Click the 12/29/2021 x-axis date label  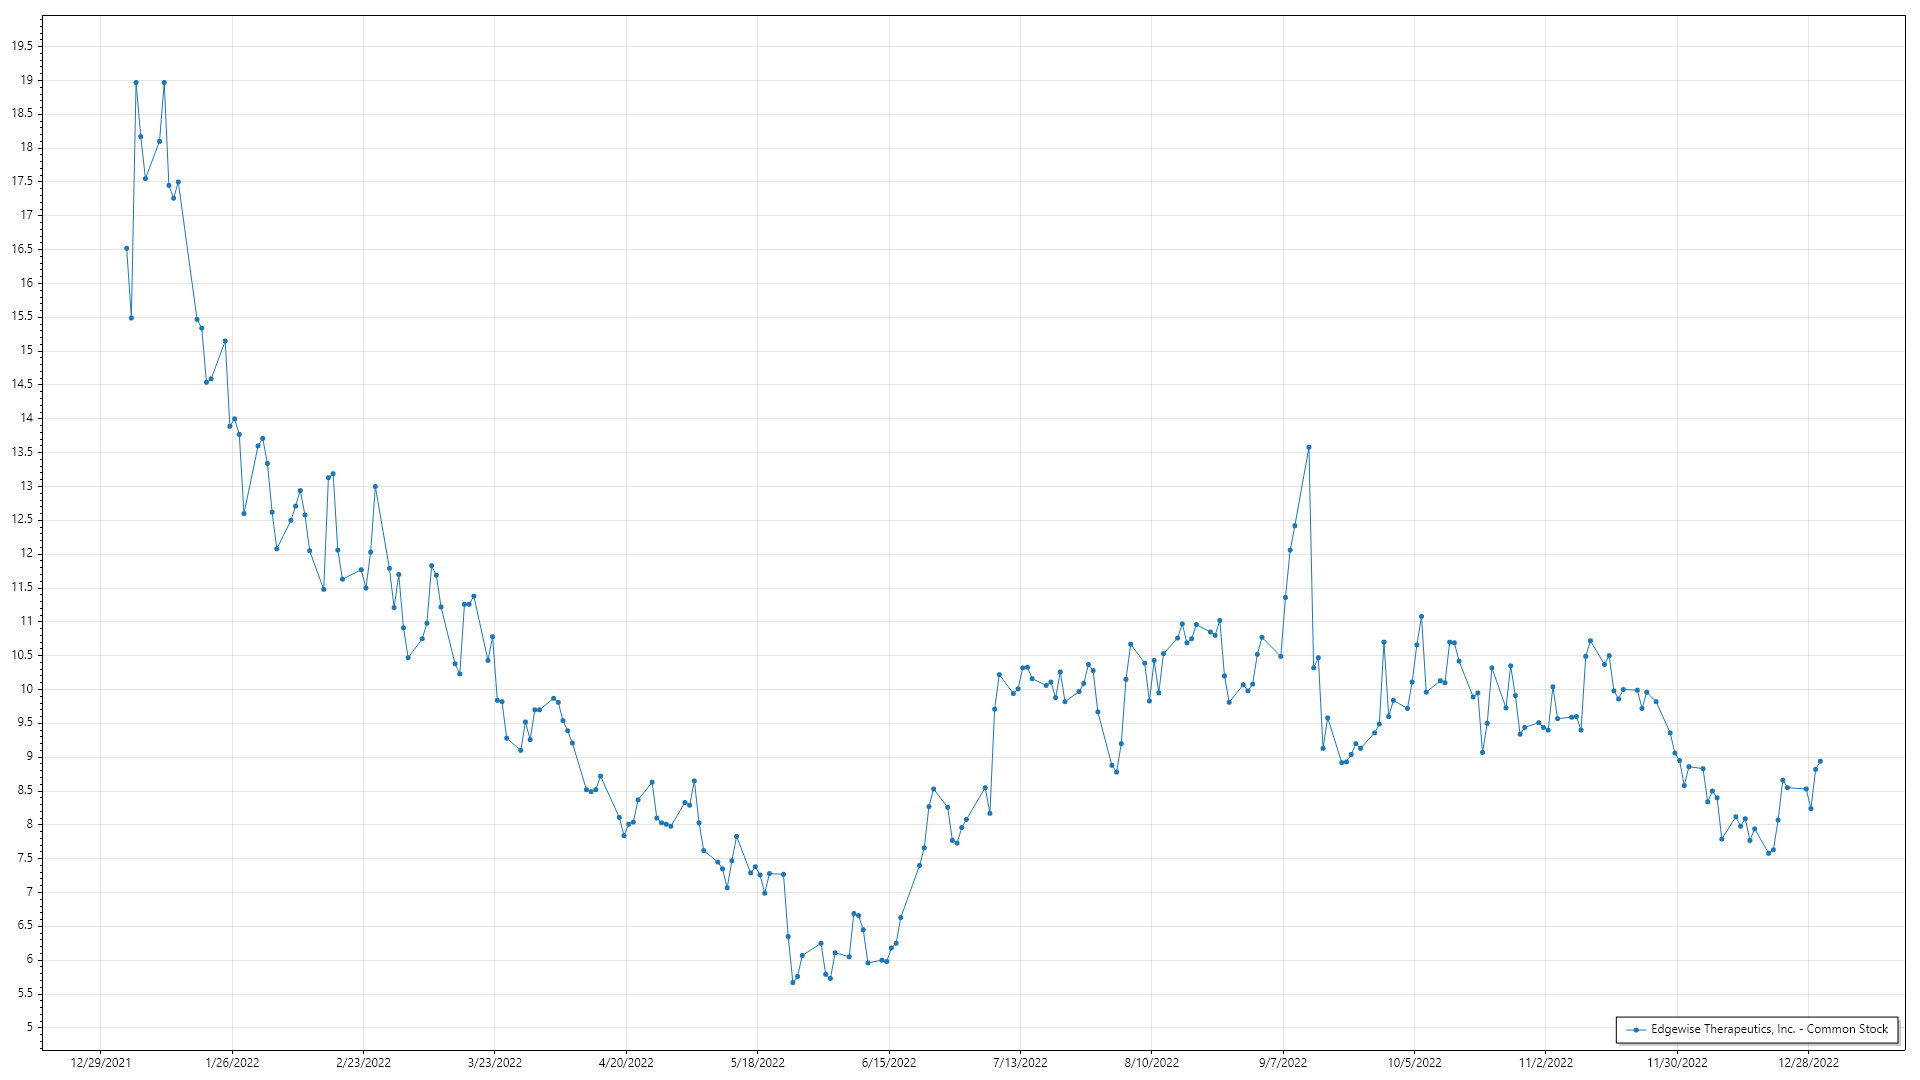point(101,1063)
